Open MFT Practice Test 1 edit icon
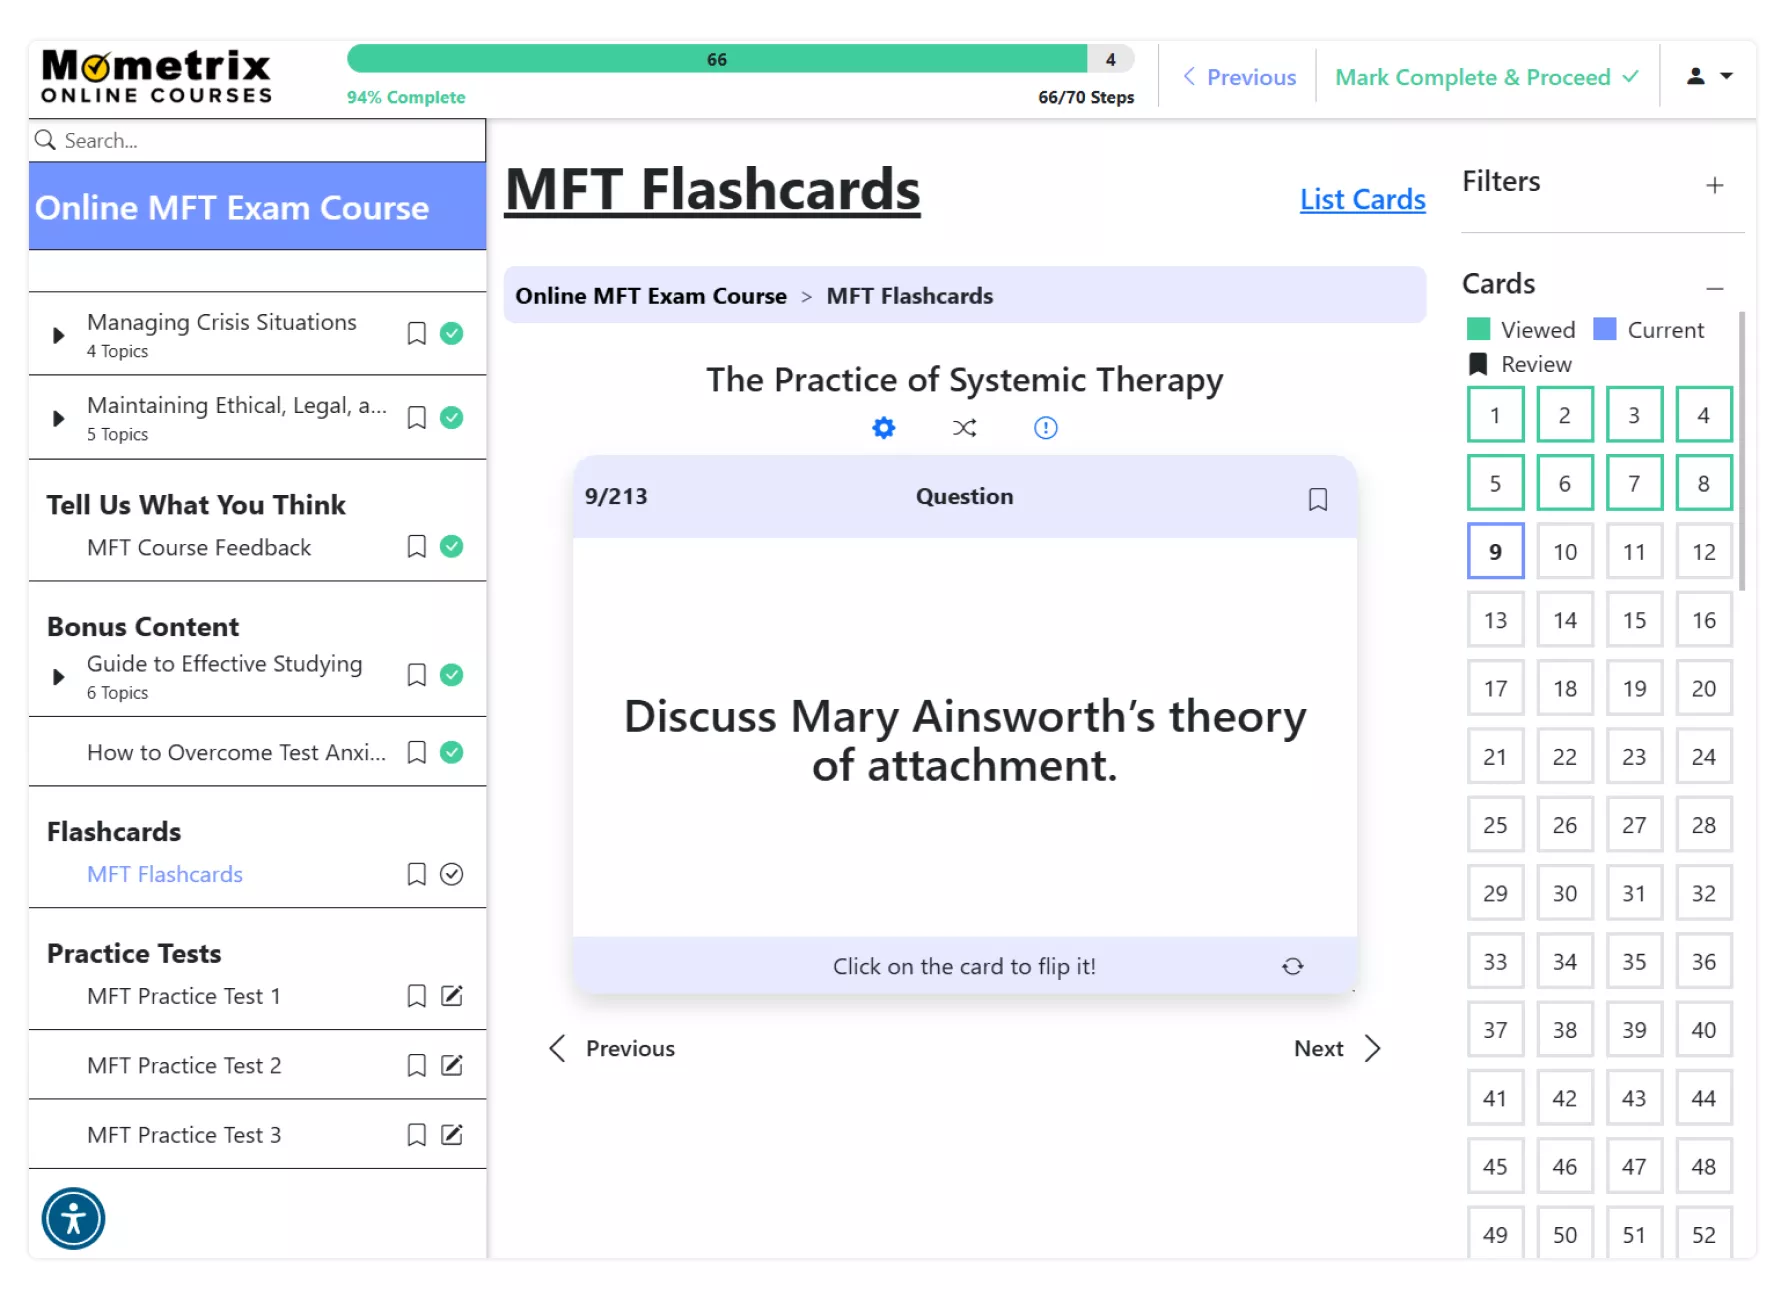The width and height of the screenshot is (1784, 1300). pyautogui.click(x=452, y=996)
